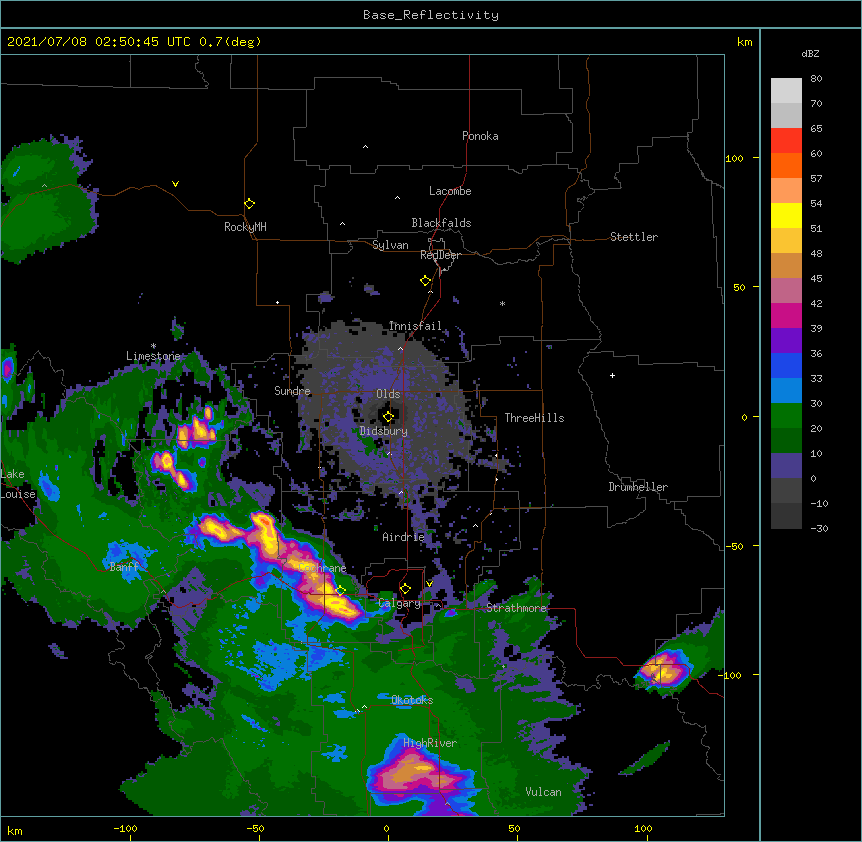Click the Limestone label
This screenshot has height=842, width=862.
(x=153, y=356)
